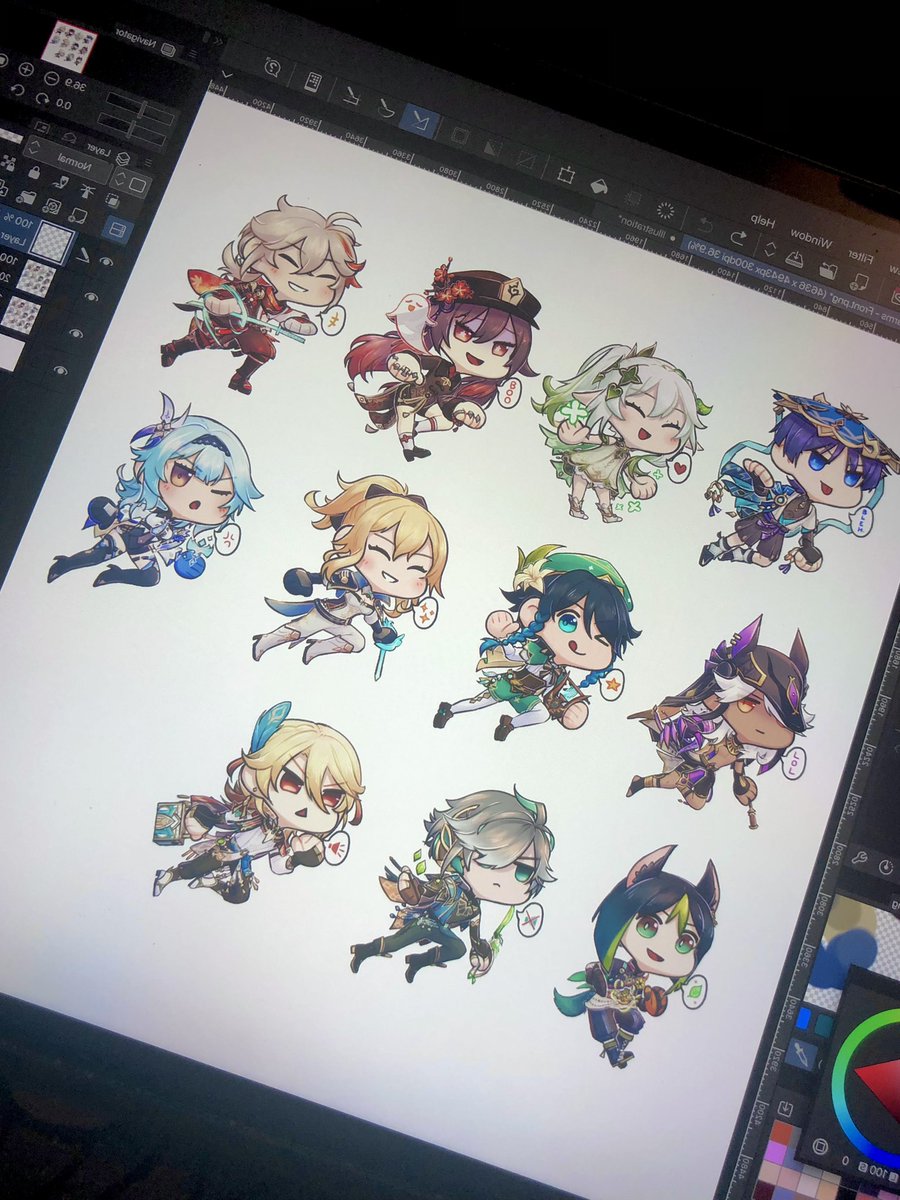Click the wrench settings icon near the color mixing panel
The height and width of the screenshot is (1200, 900).
point(858,855)
